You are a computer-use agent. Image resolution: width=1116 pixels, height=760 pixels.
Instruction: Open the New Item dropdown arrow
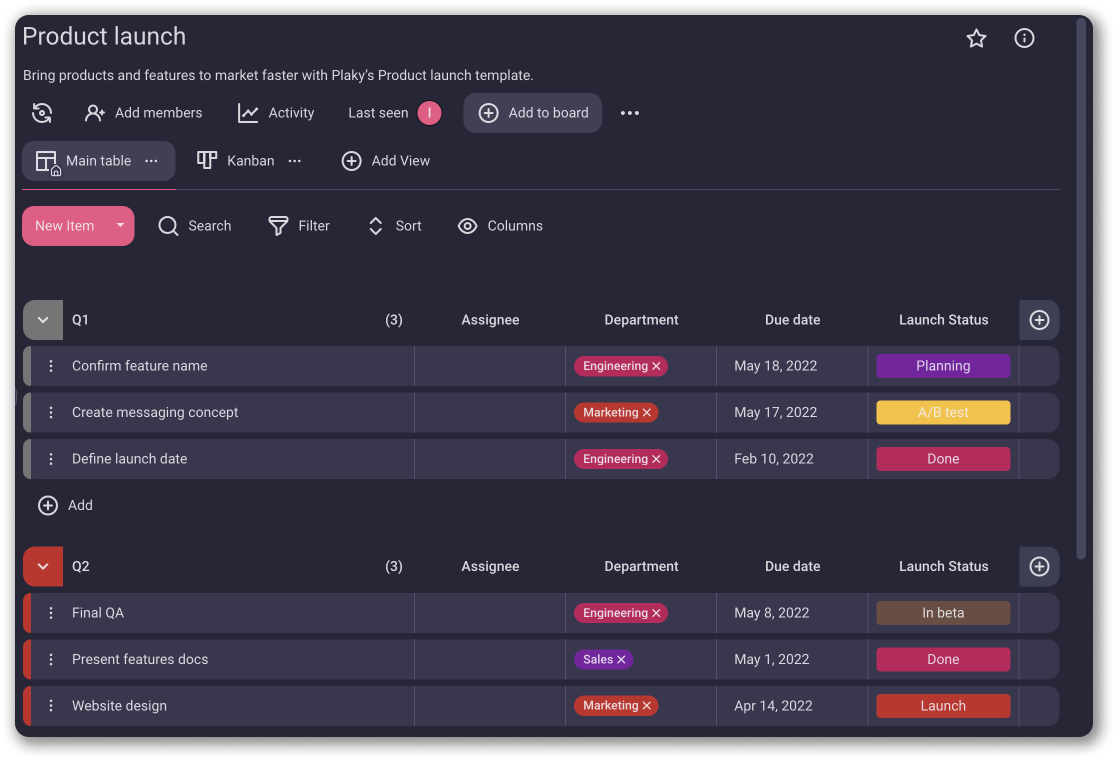pos(120,226)
